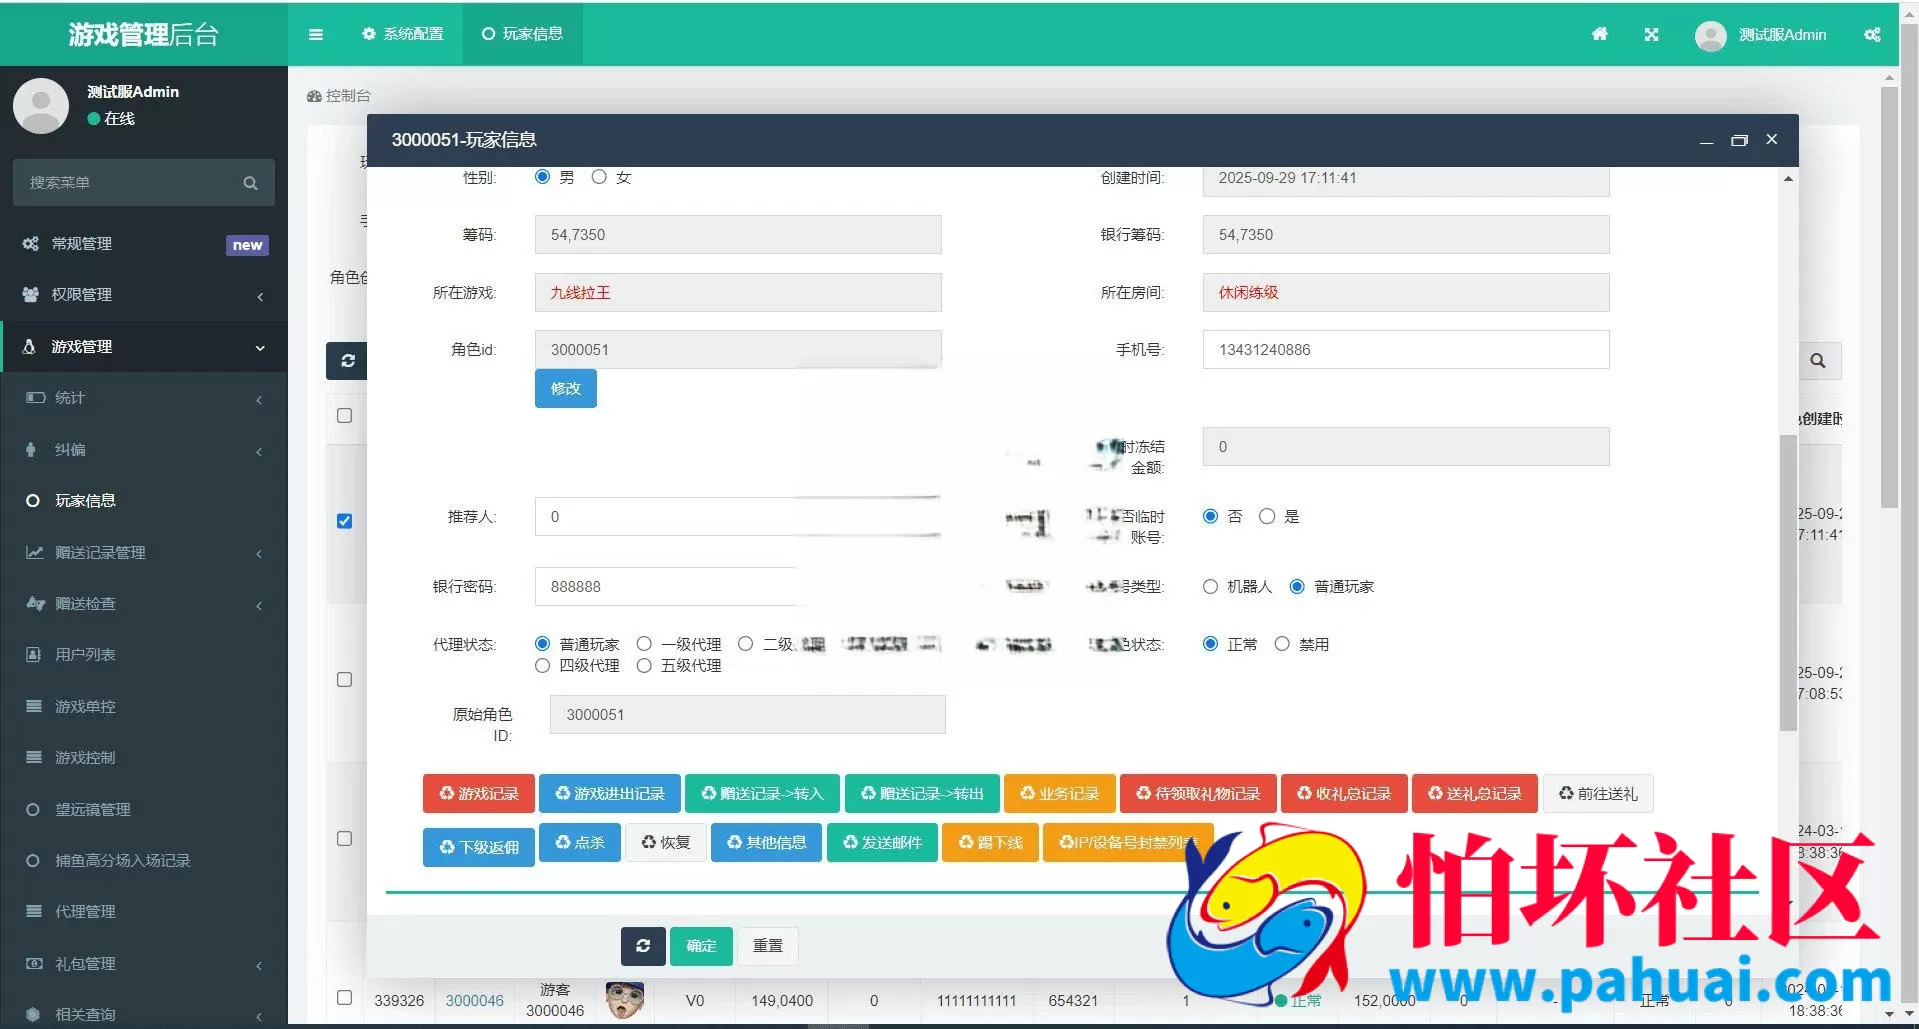Click the sidebar profile avatar picture
1919x1029 pixels.
(41, 105)
